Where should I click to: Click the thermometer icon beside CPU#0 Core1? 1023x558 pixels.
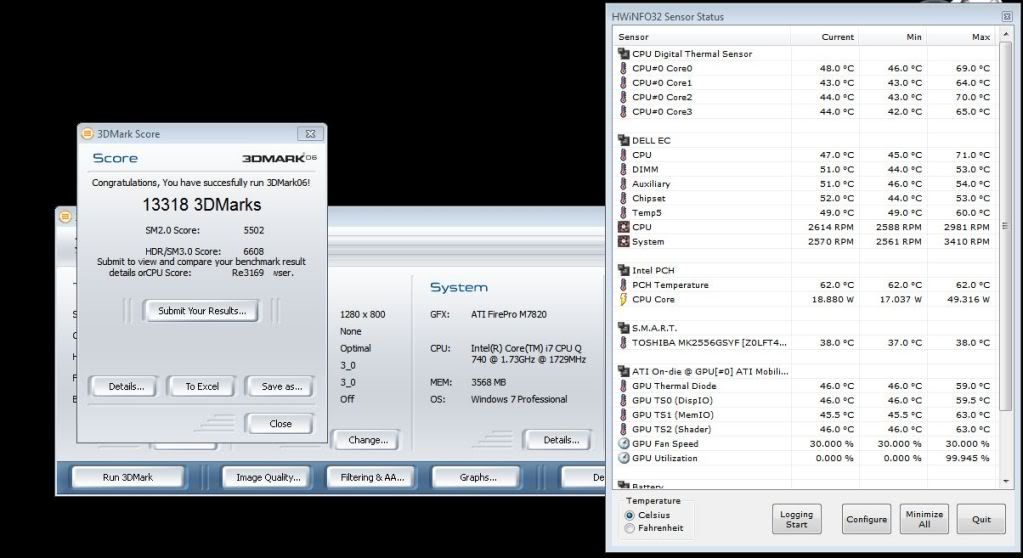[623, 82]
